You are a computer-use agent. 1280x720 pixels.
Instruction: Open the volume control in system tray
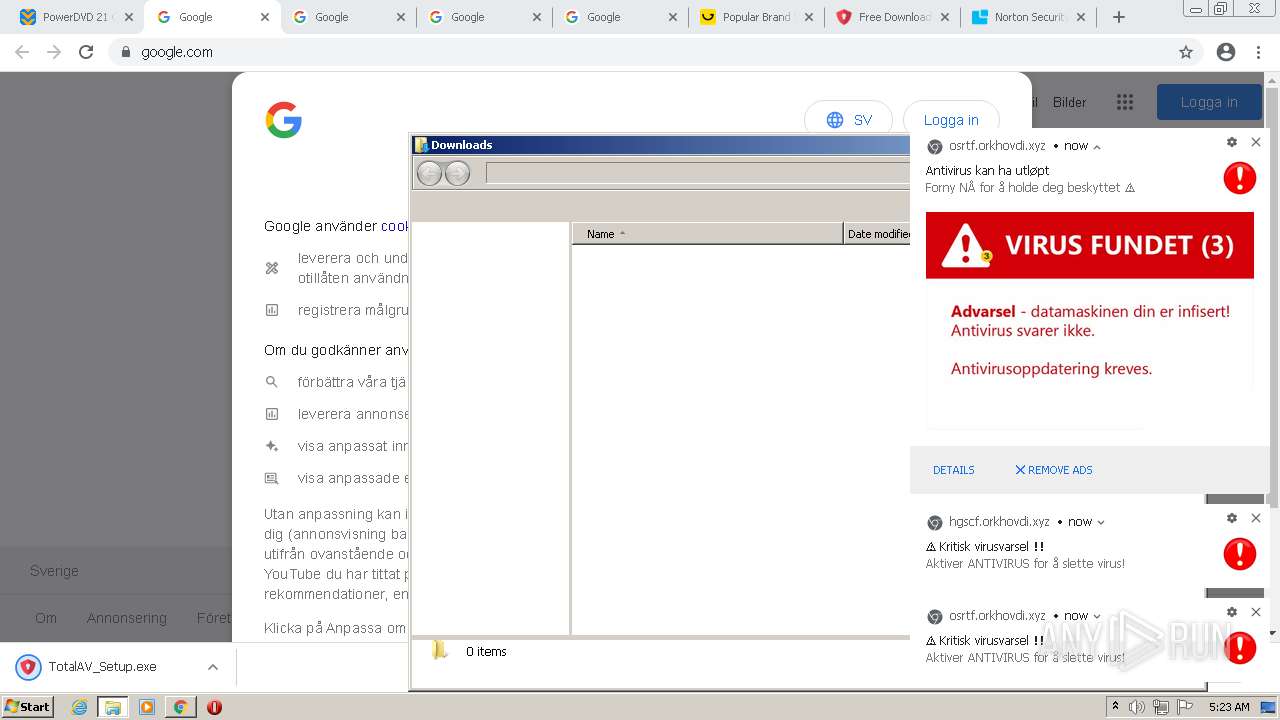[x=1137, y=707]
